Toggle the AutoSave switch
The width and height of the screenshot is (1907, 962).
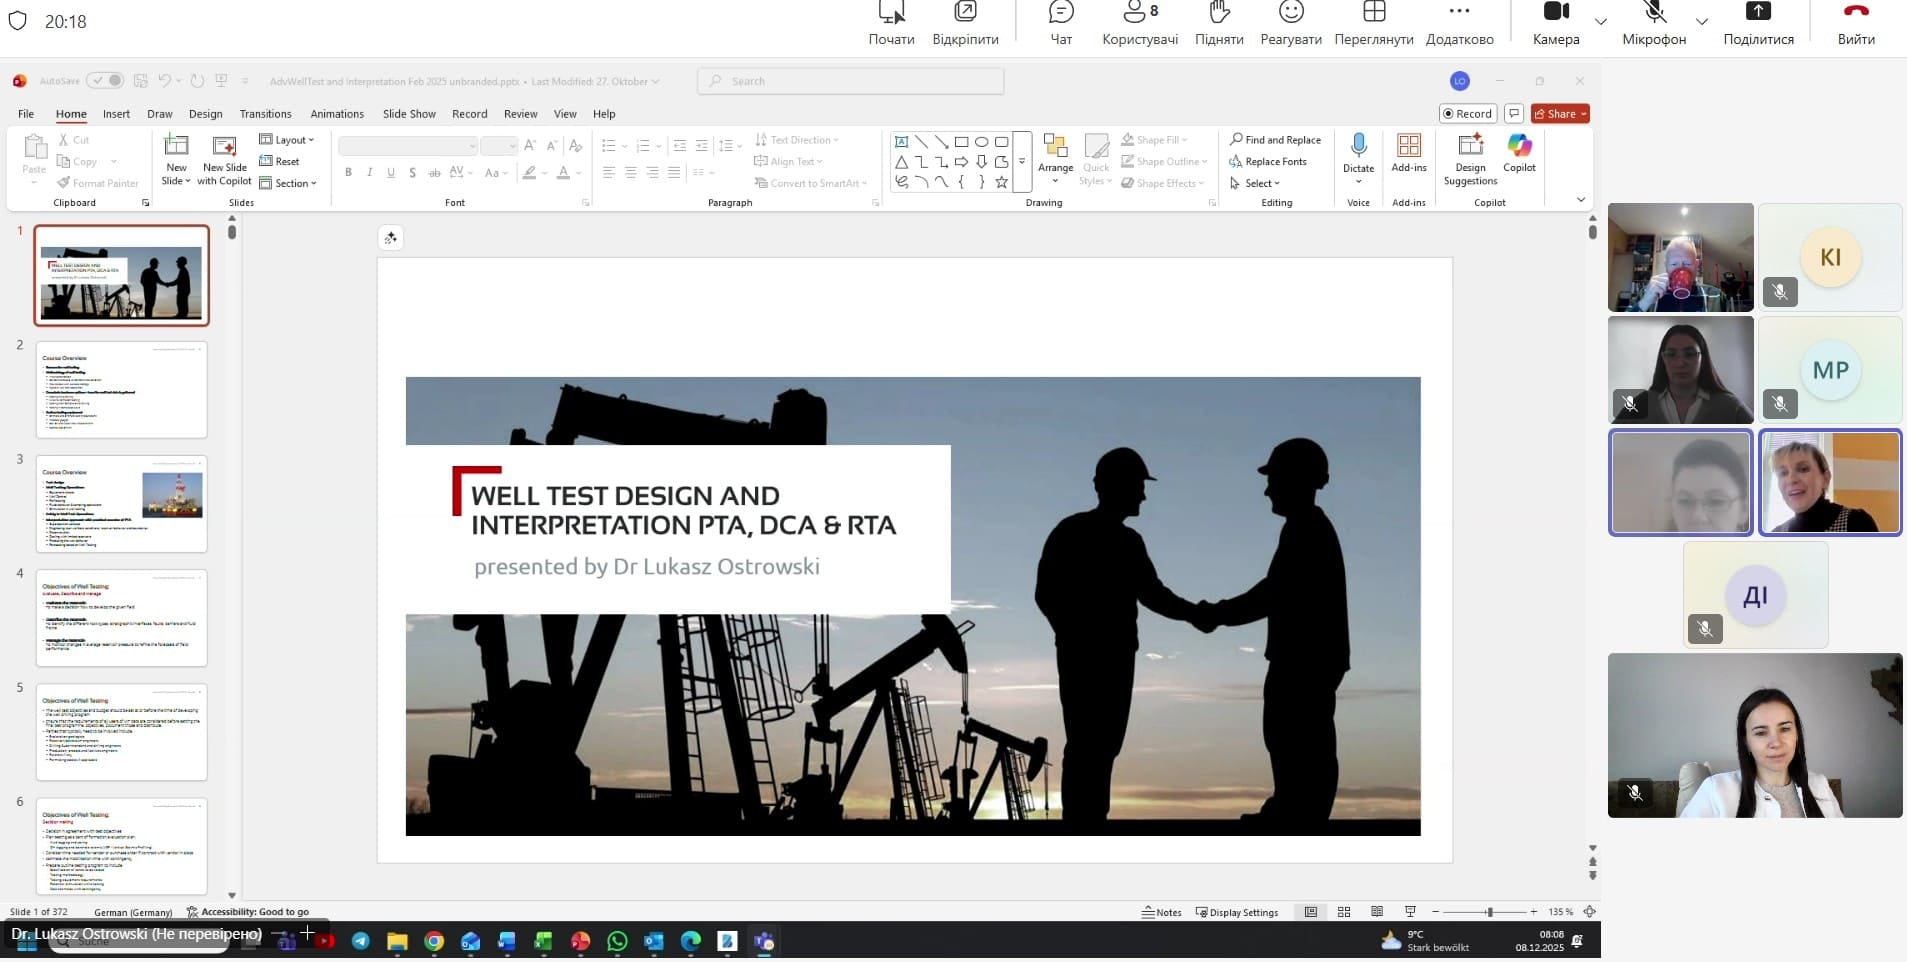pyautogui.click(x=105, y=81)
